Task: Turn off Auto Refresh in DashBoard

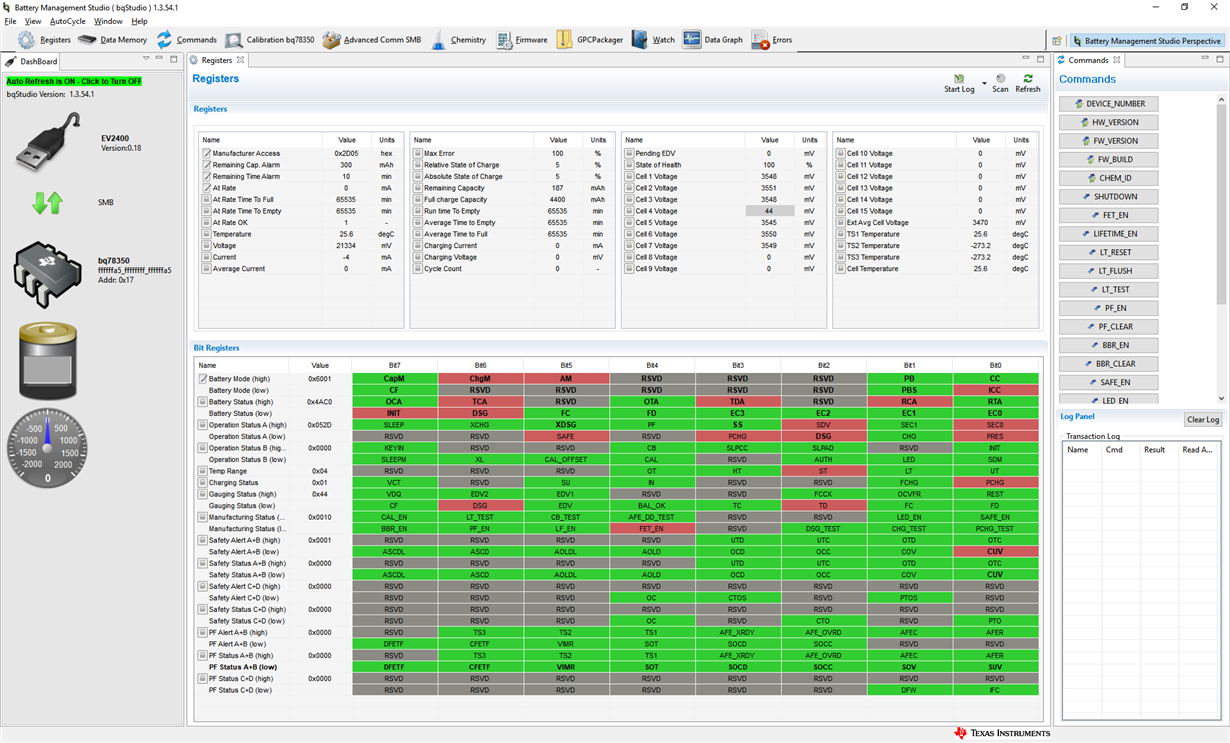Action: coord(74,81)
